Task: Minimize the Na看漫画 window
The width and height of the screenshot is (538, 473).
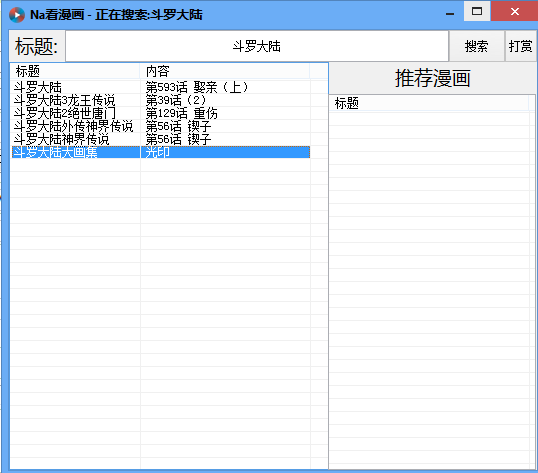Action: 450,14
